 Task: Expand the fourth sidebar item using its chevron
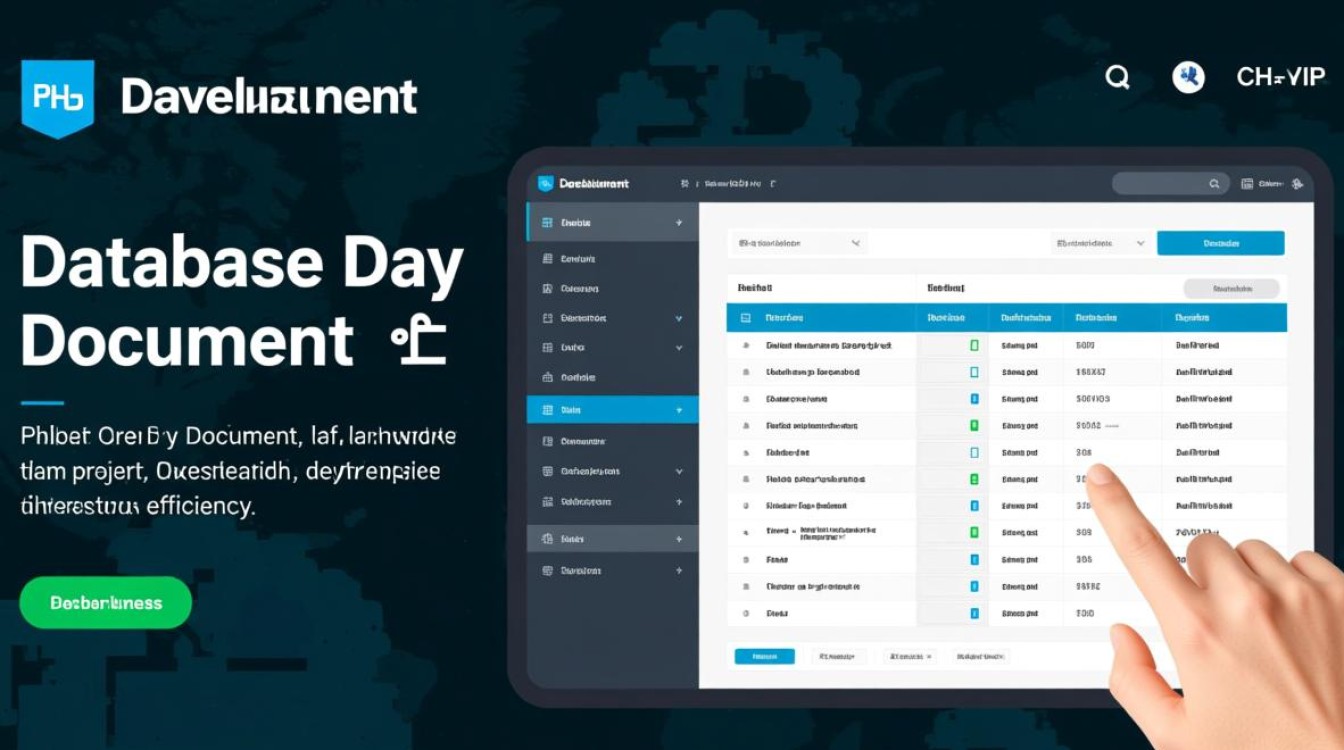(x=679, y=318)
